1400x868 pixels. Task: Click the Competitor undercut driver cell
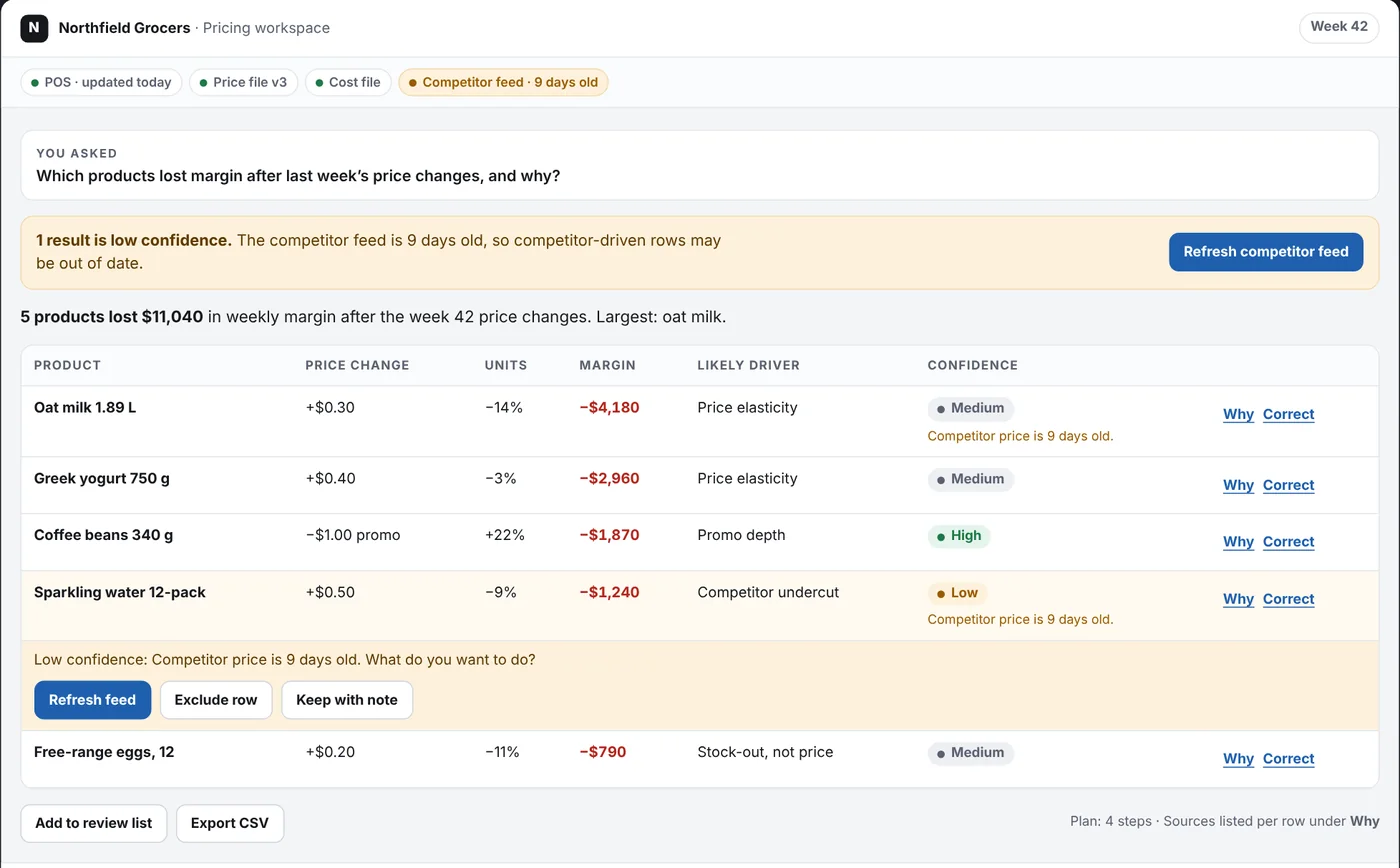point(768,592)
